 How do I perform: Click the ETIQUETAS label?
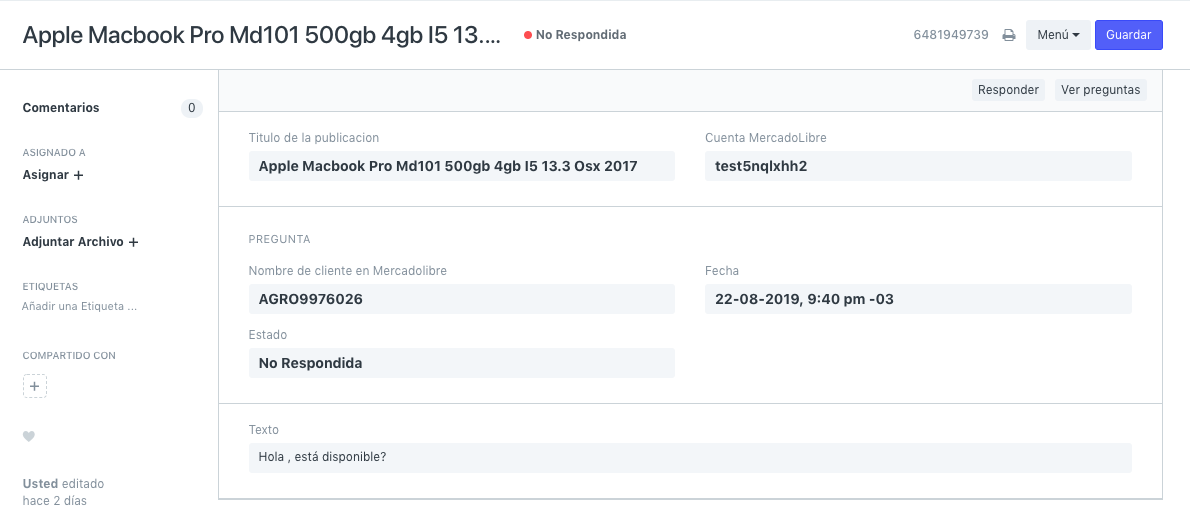tap(50, 286)
